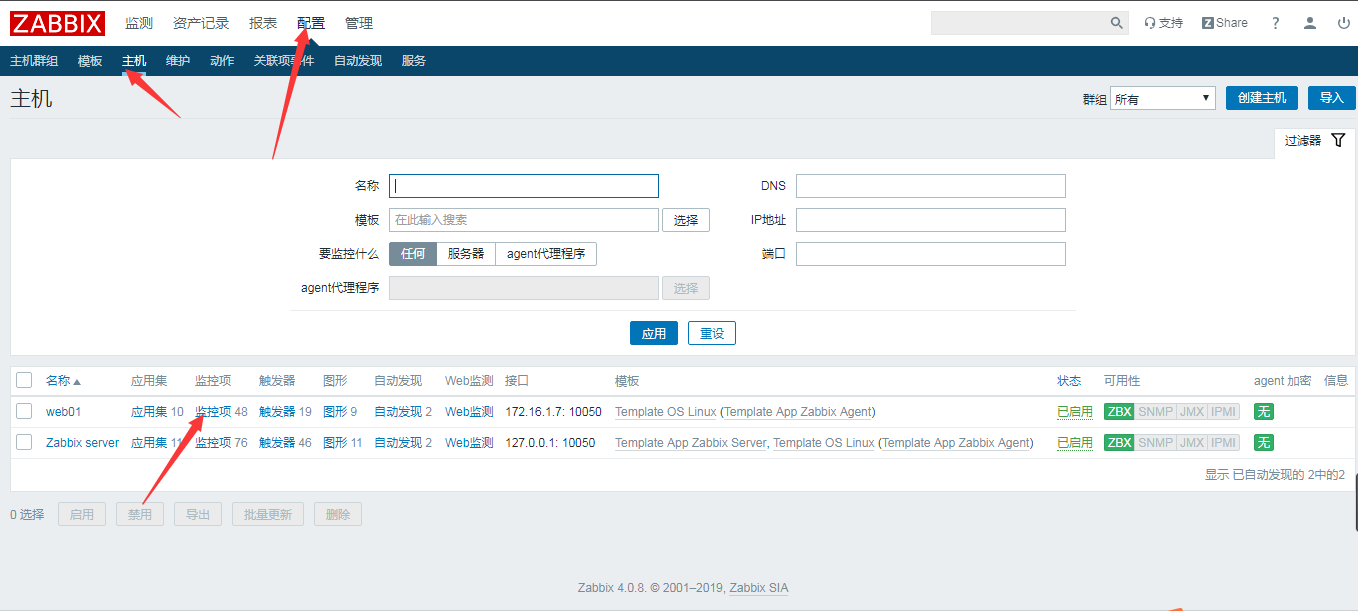Go to 主机群组 submenu
Viewport: 1358px width, 611px height.
pos(34,61)
